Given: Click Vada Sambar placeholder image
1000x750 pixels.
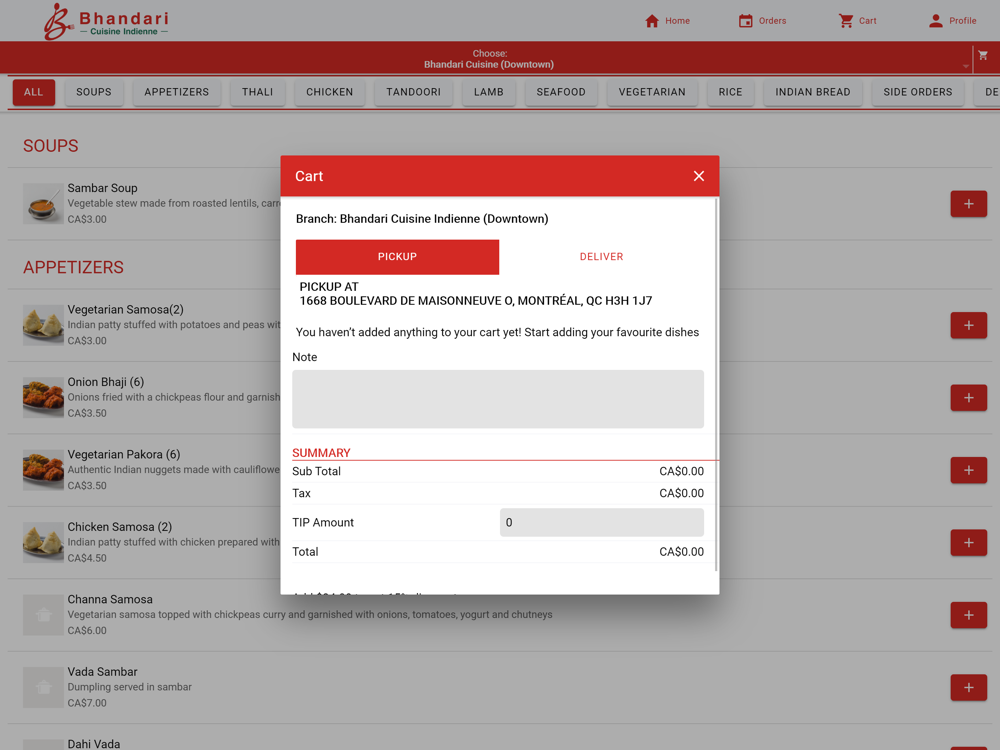Looking at the screenshot, I should [43, 688].
